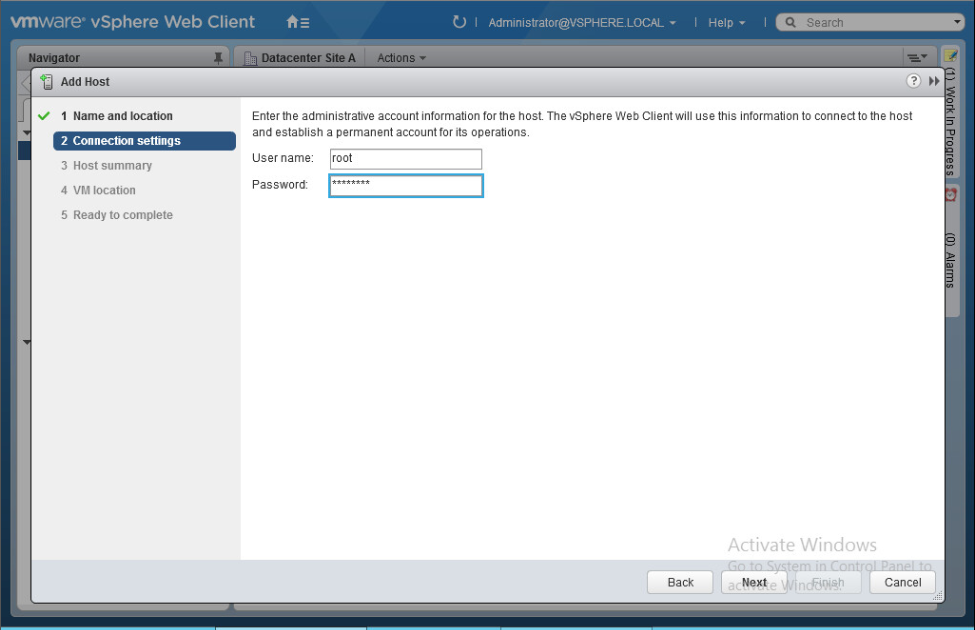This screenshot has height=630, width=975.
Task: Click the double-arrow to maximize the wizard
Action: tap(933, 81)
